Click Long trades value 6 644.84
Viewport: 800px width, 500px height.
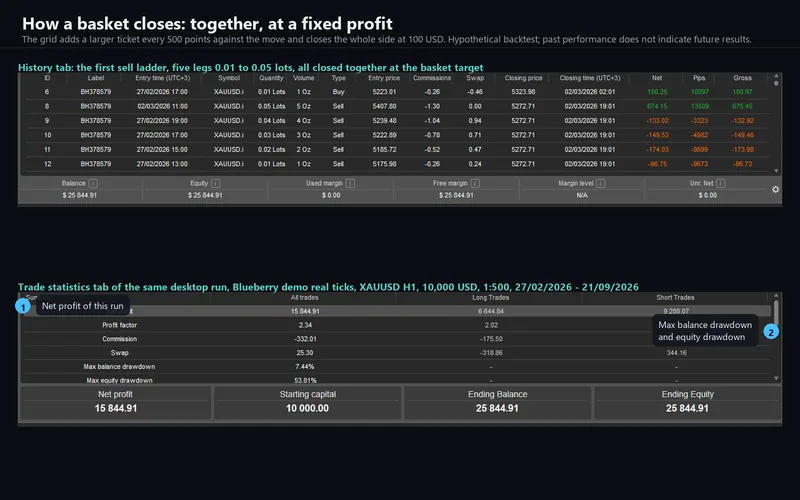click(491, 311)
